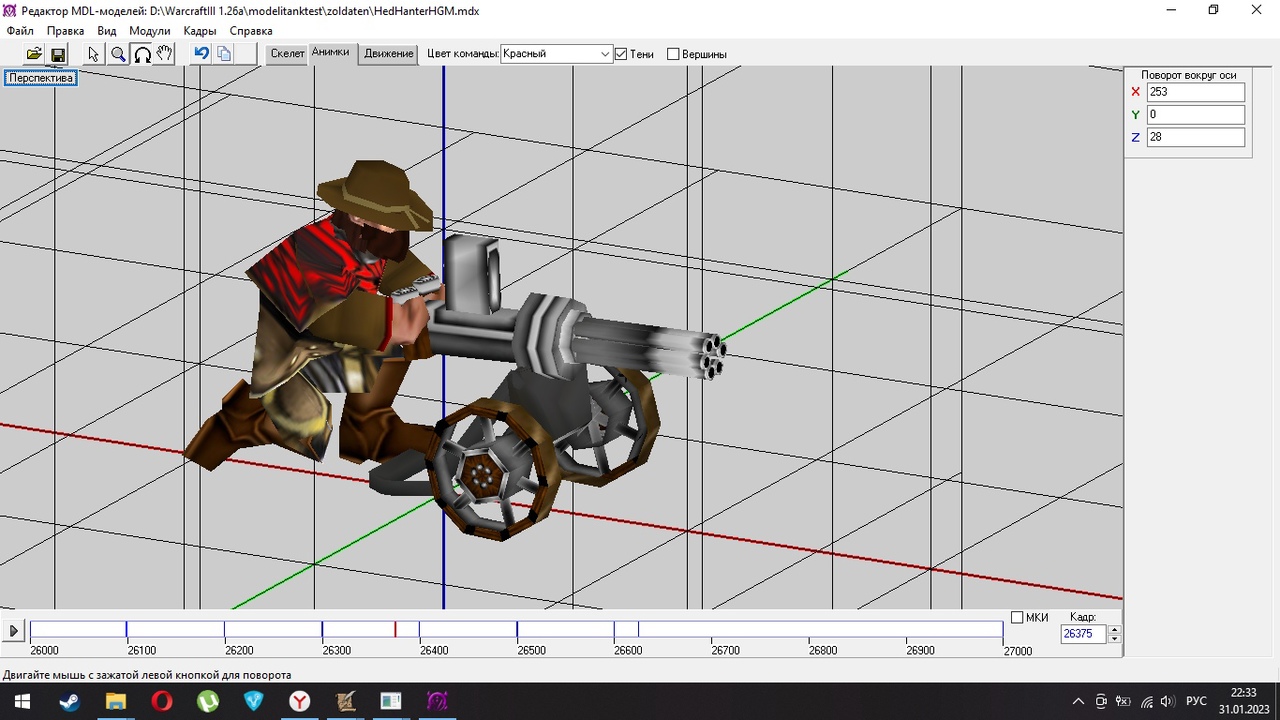This screenshot has width=1280, height=720.
Task: Launch Yandex Browser from the taskbar
Action: 299,701
